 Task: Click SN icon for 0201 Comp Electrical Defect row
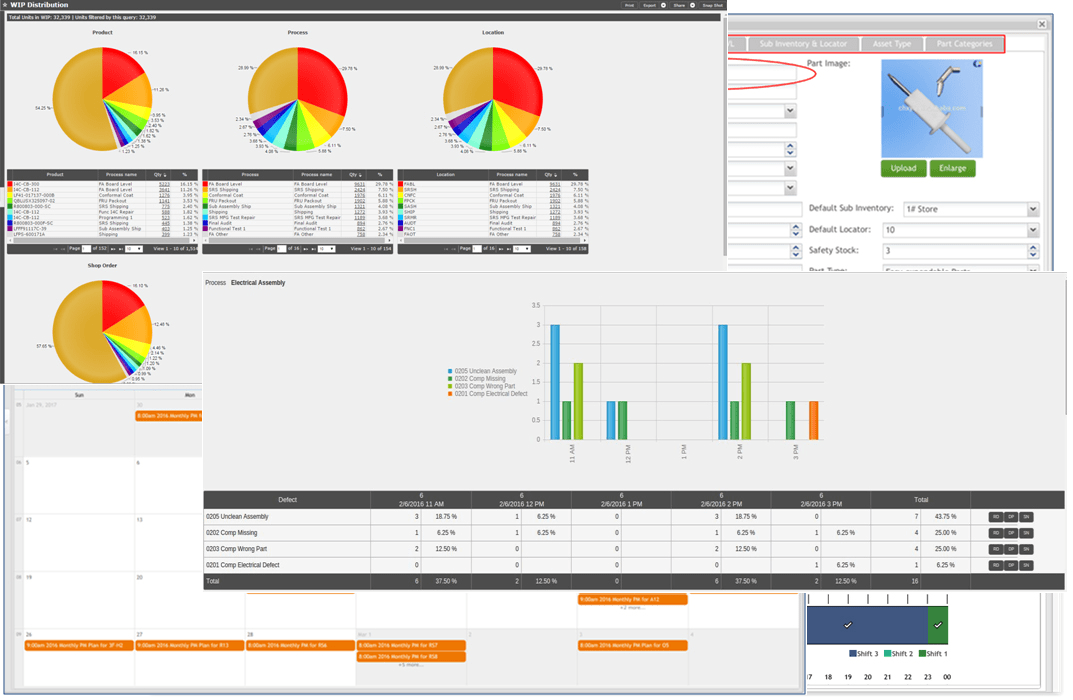[x=1026, y=565]
